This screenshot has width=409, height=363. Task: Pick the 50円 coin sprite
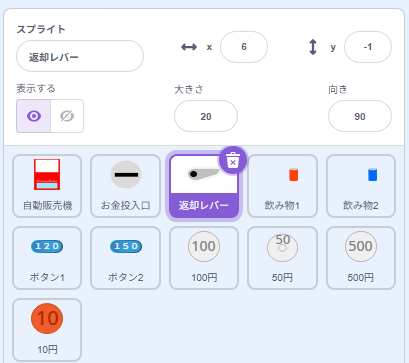click(x=282, y=258)
